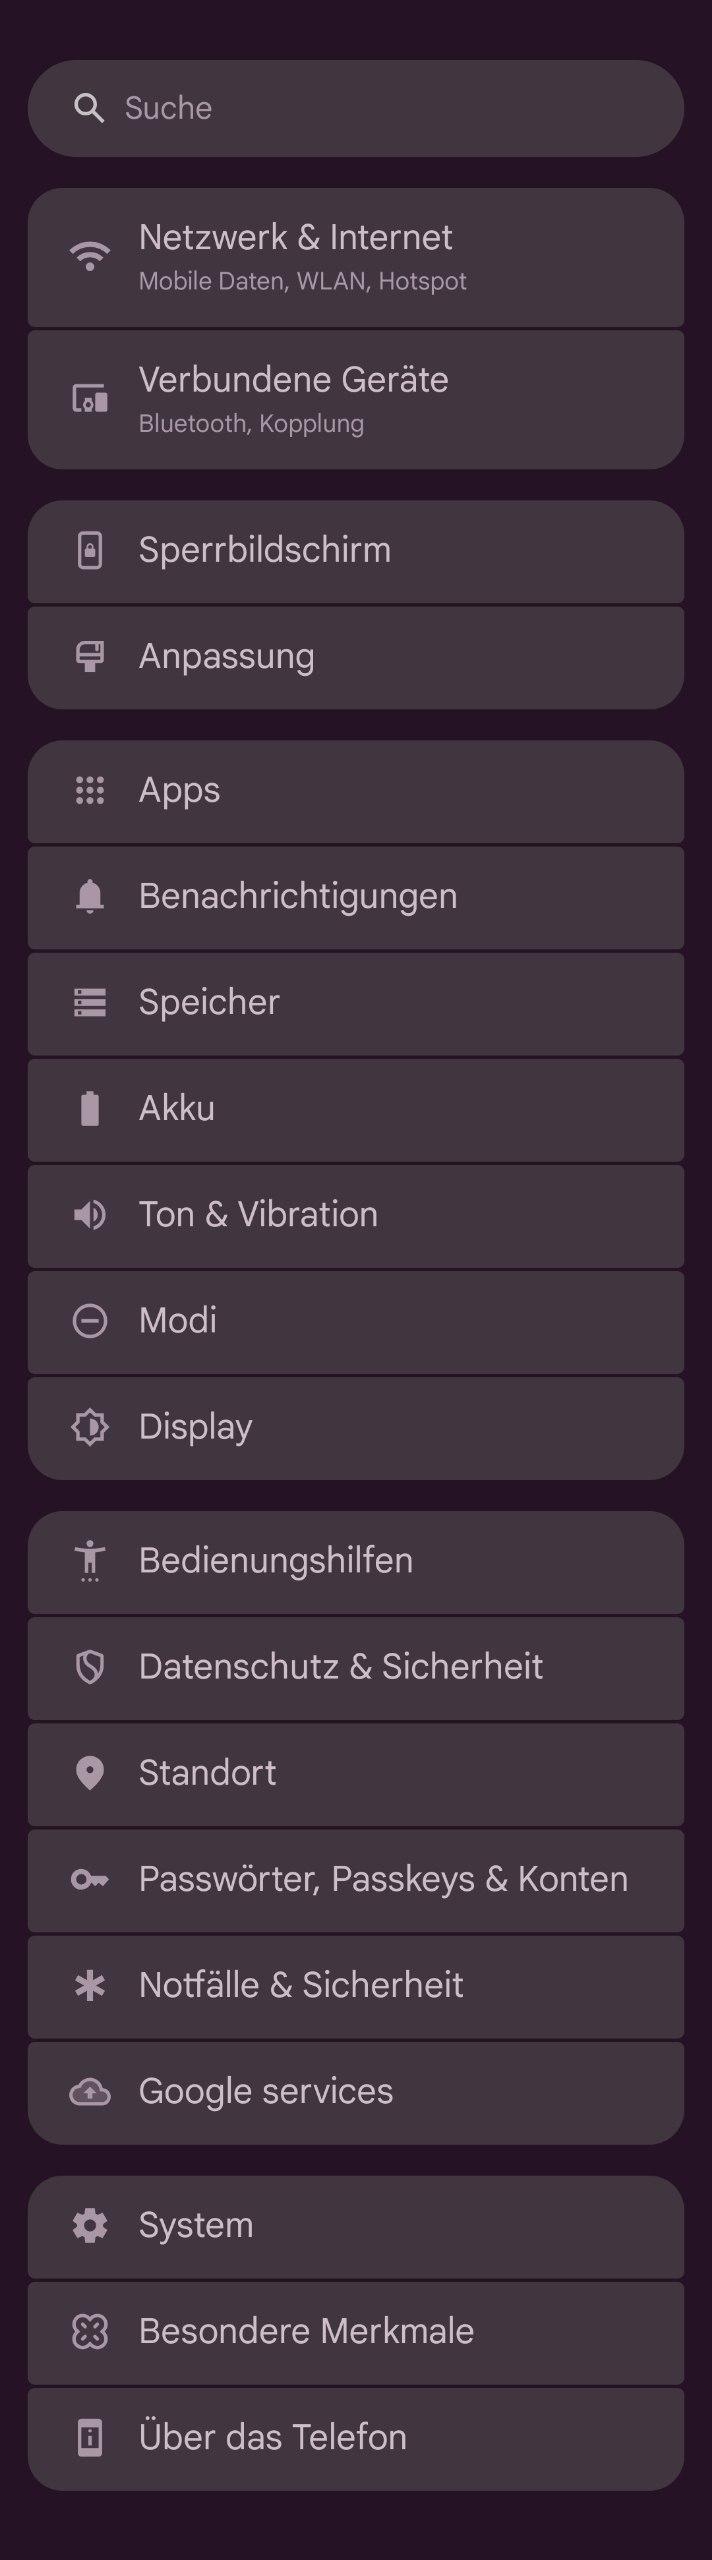Focus the Suche search field
Viewport: 712px width, 2560px height.
coord(380,108)
